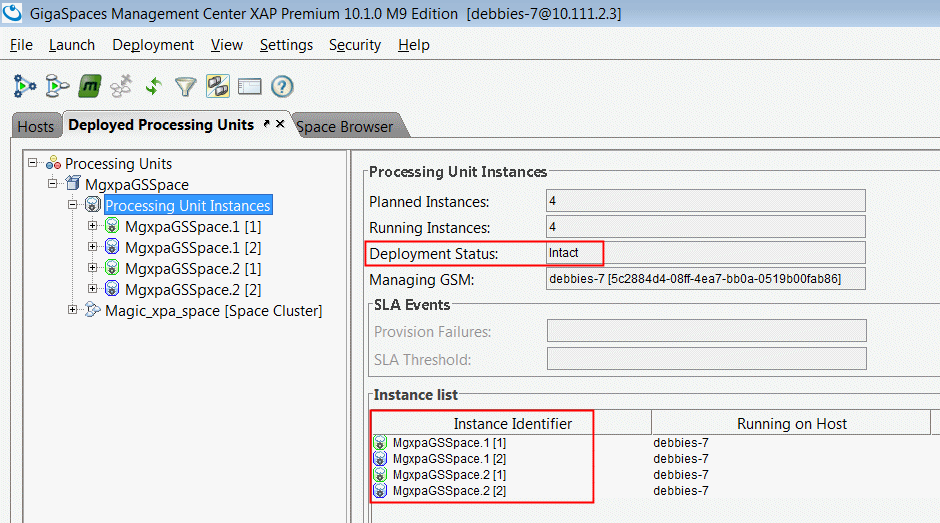Click the GigaSpaces logo in title bar
940x523 pixels.
[12, 13]
